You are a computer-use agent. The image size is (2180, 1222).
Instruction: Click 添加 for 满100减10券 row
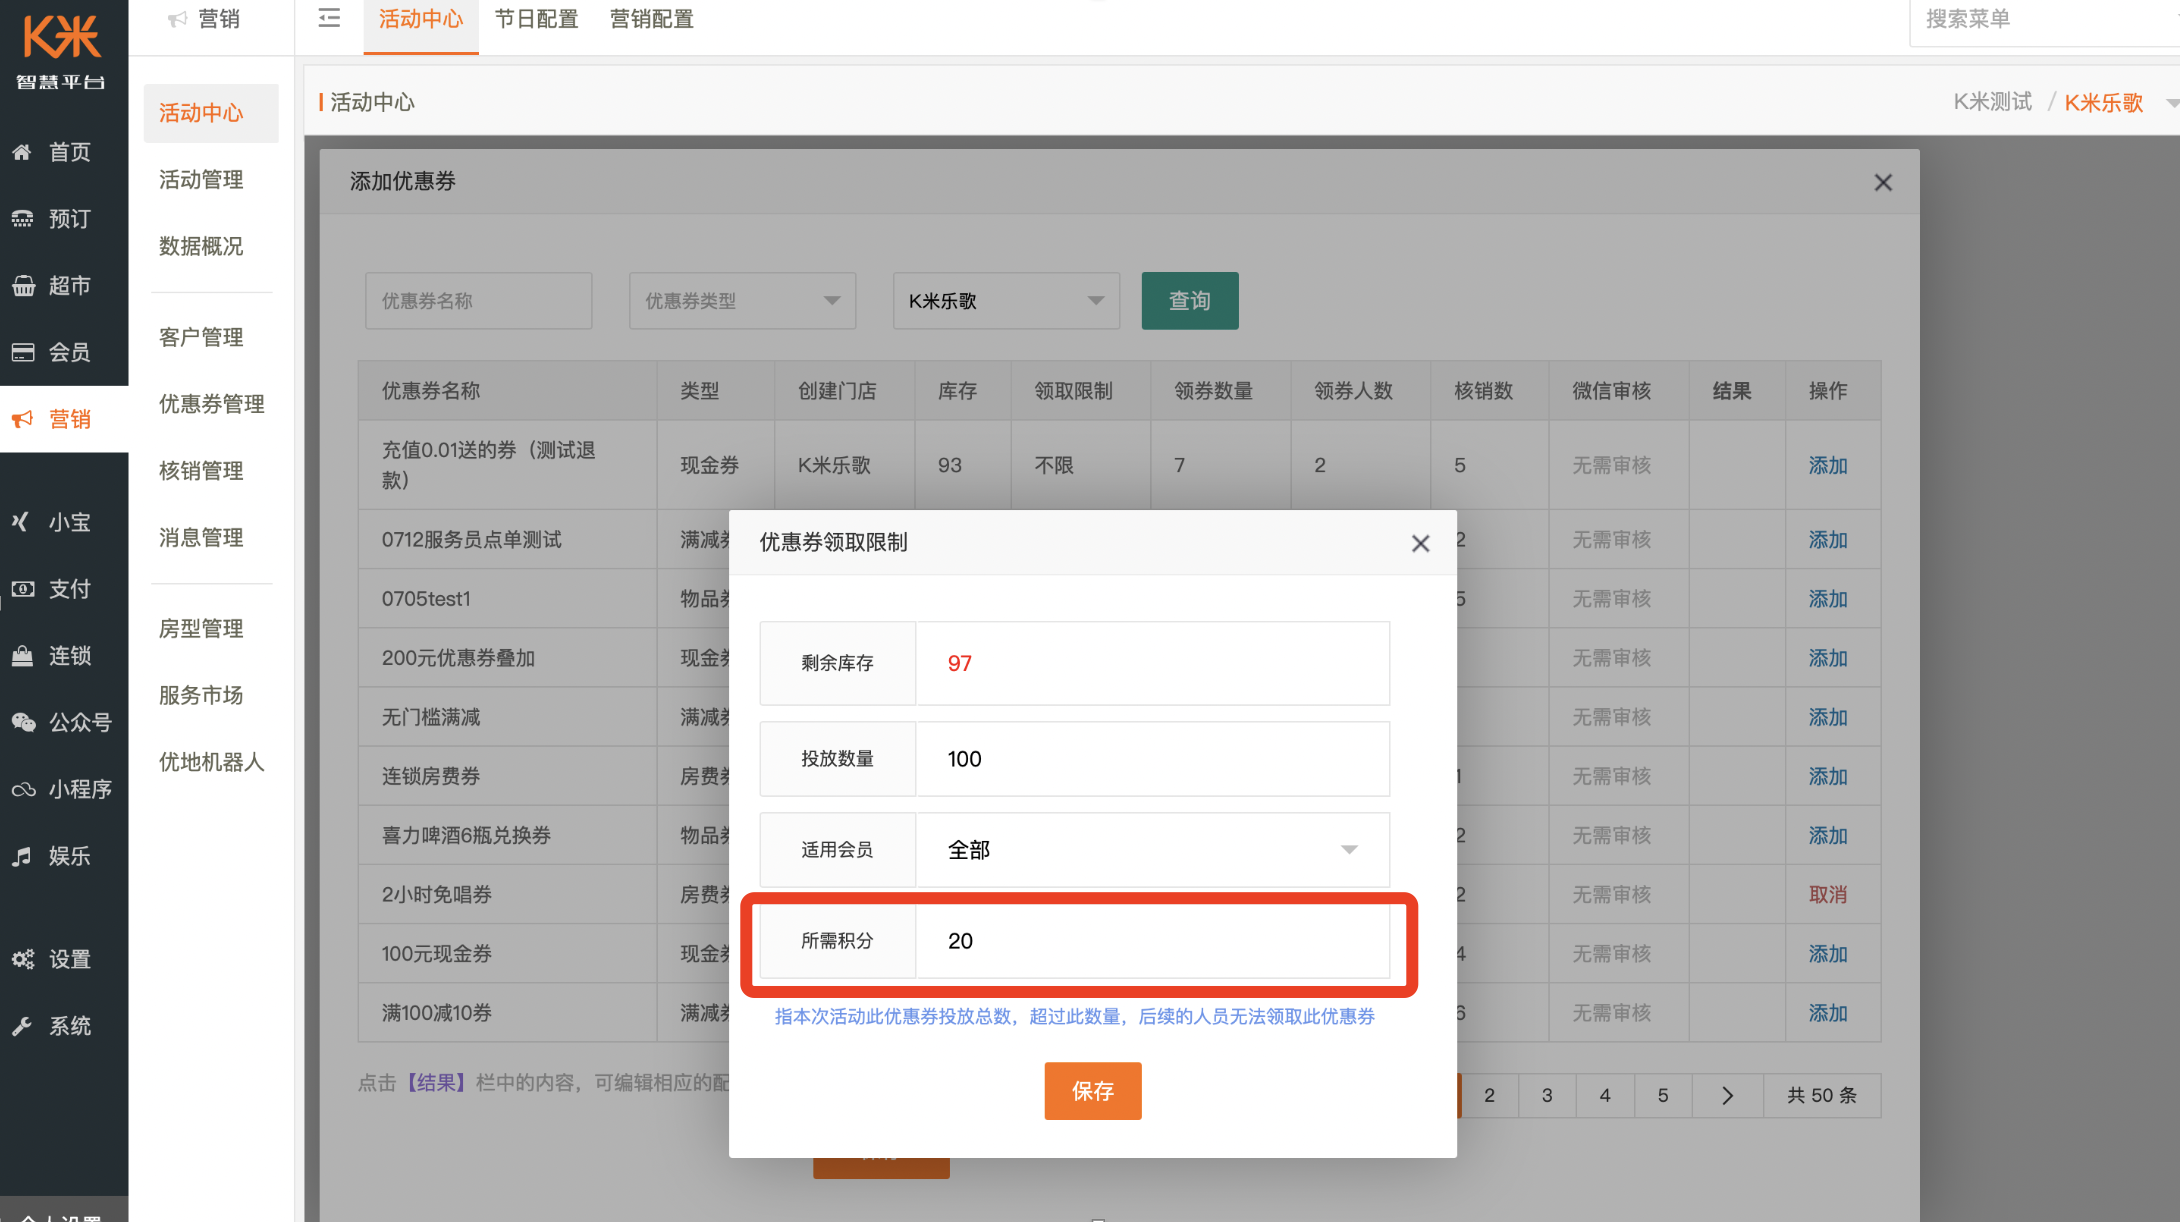point(1828,1013)
